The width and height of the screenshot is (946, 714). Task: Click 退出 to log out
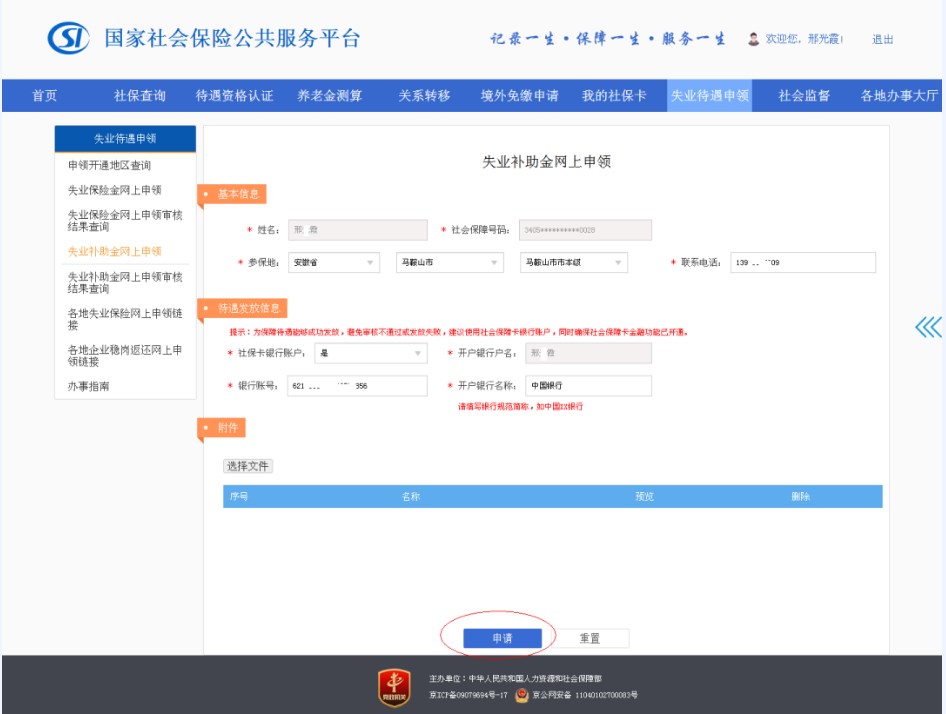(882, 39)
